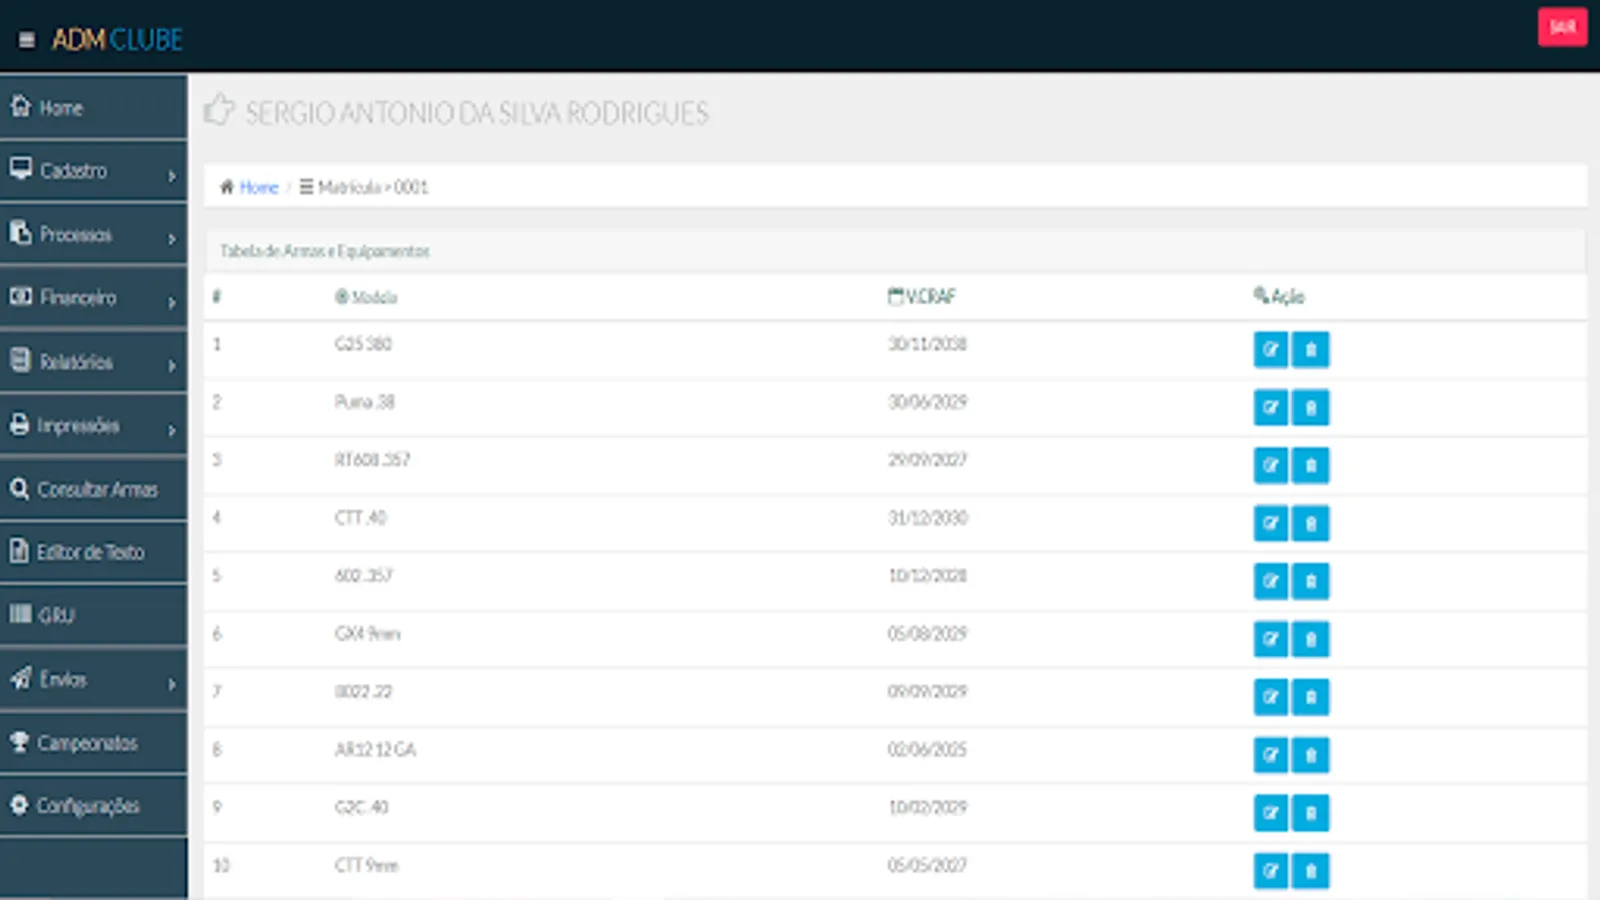Trash the 602 .357 row
Image resolution: width=1600 pixels, height=900 pixels.
point(1311,582)
